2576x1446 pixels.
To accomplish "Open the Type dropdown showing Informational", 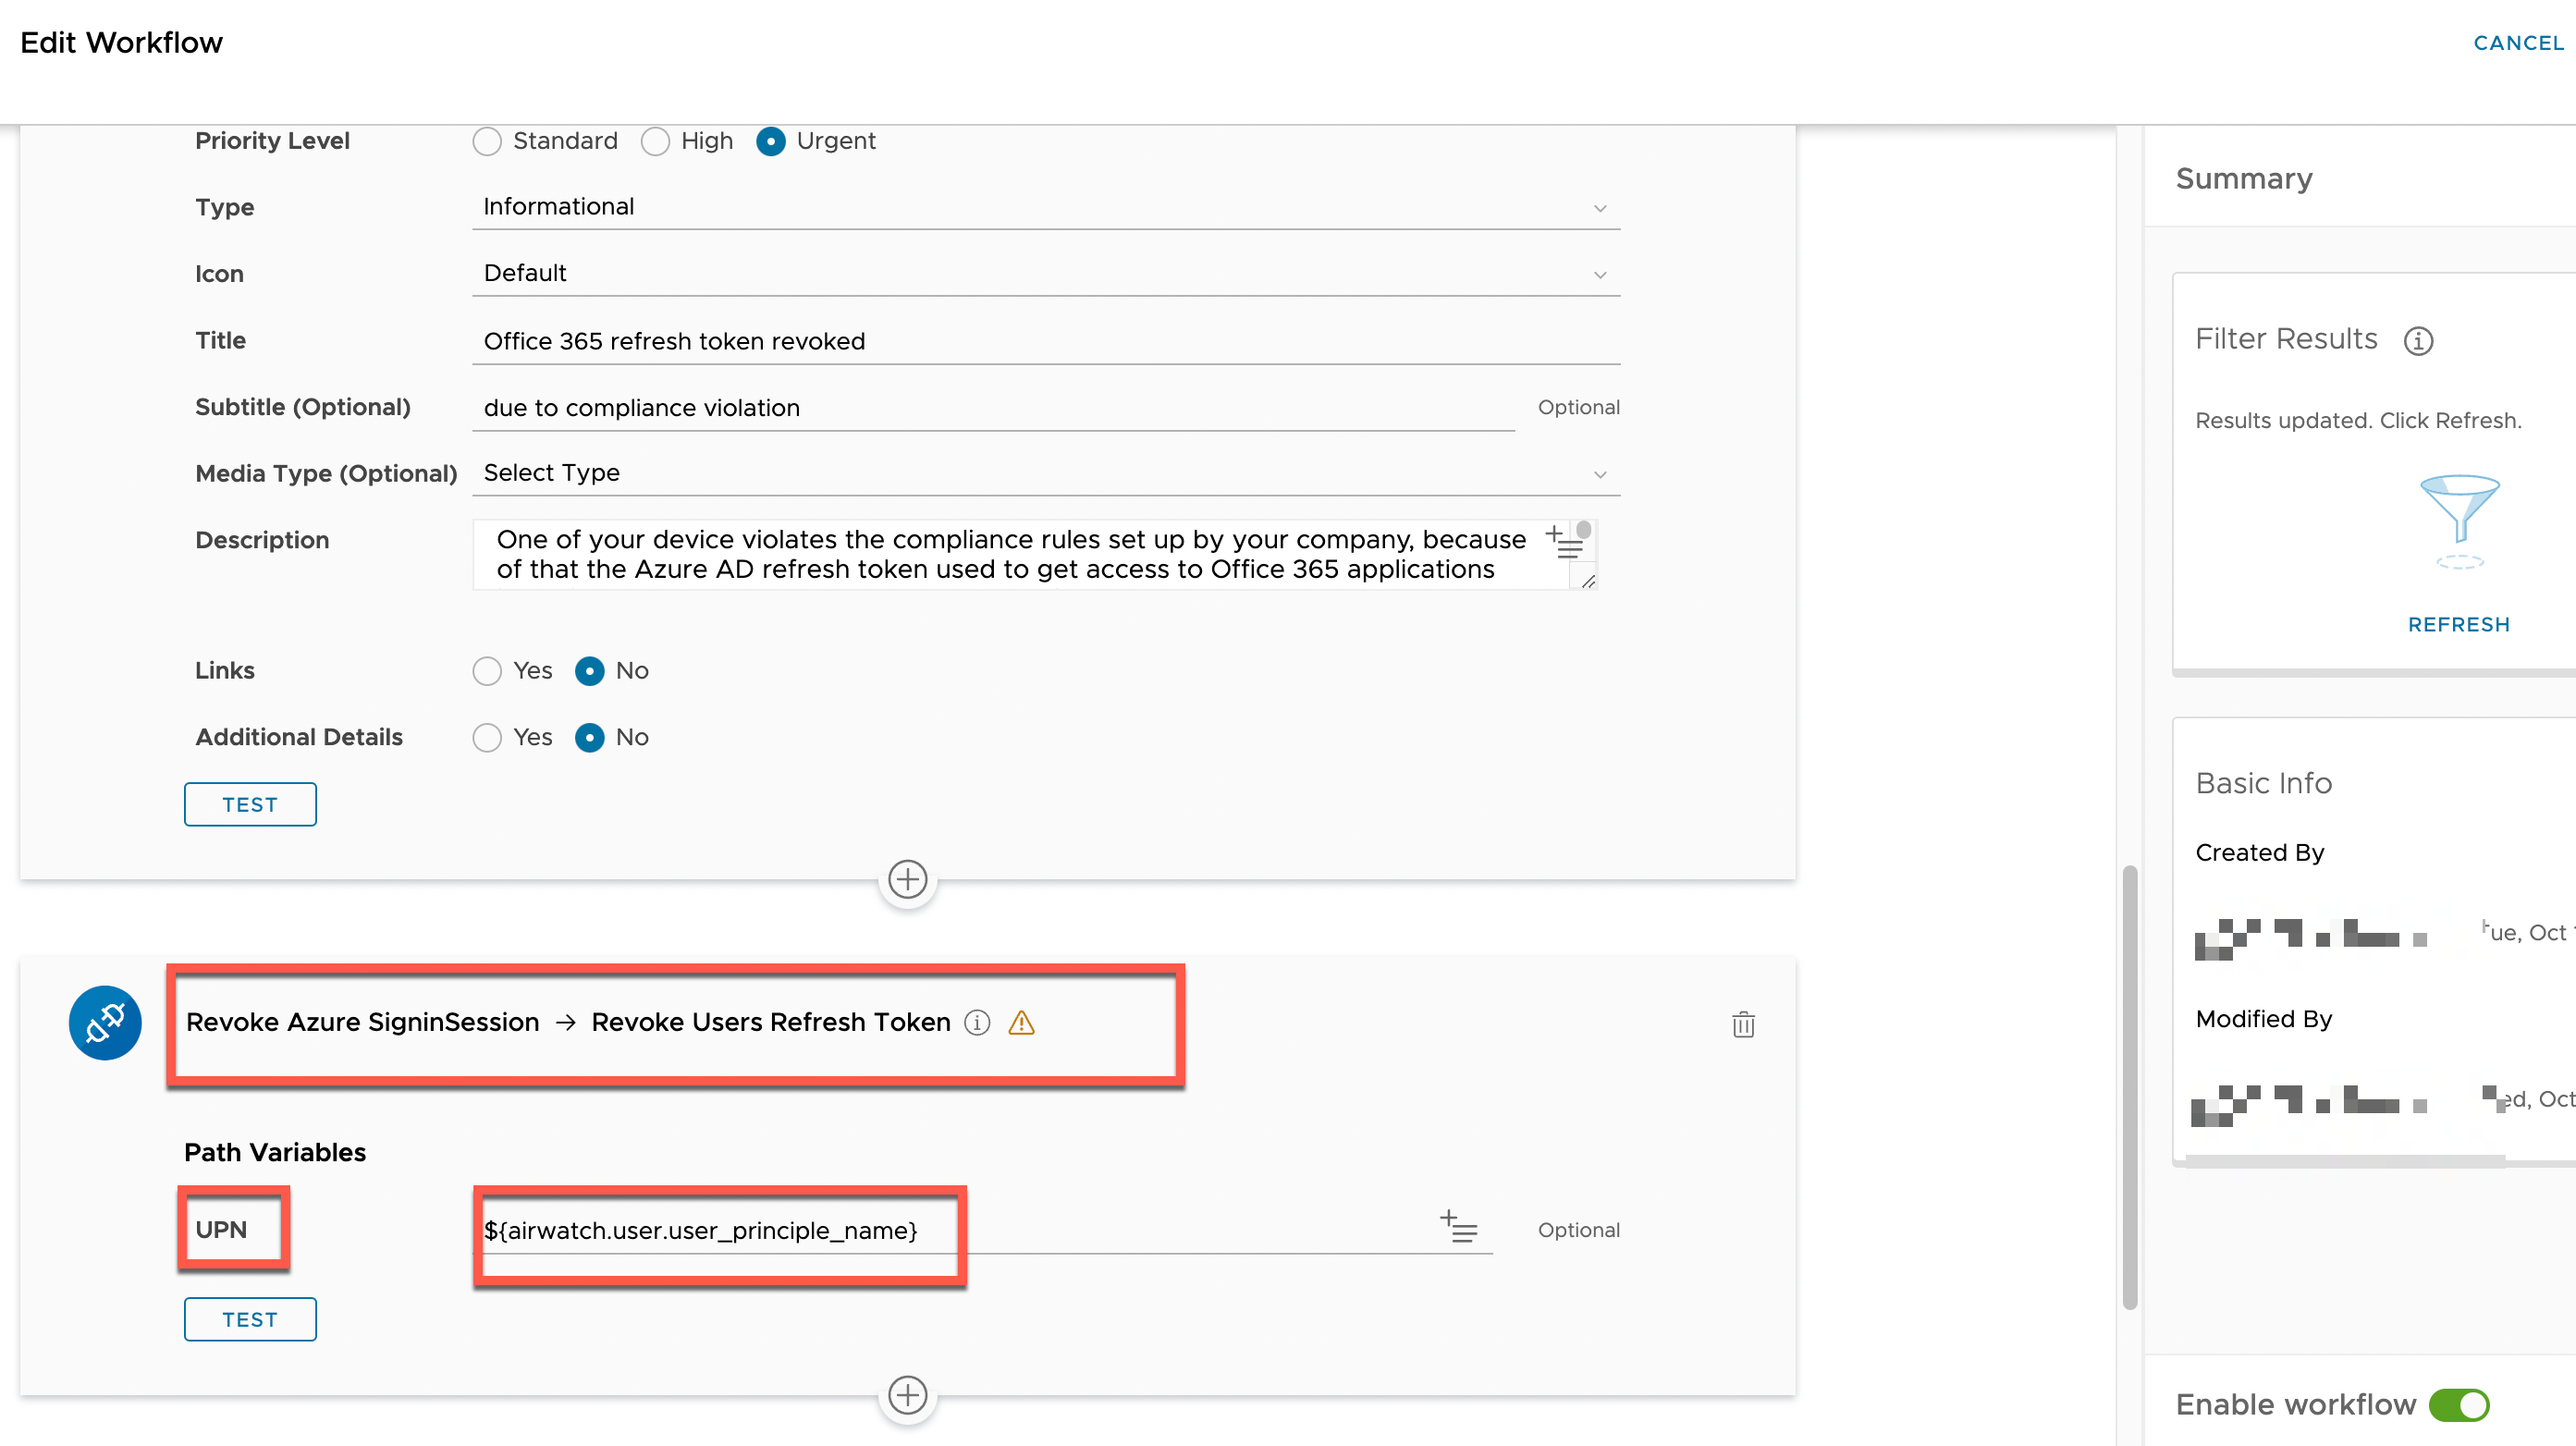I will [1045, 207].
